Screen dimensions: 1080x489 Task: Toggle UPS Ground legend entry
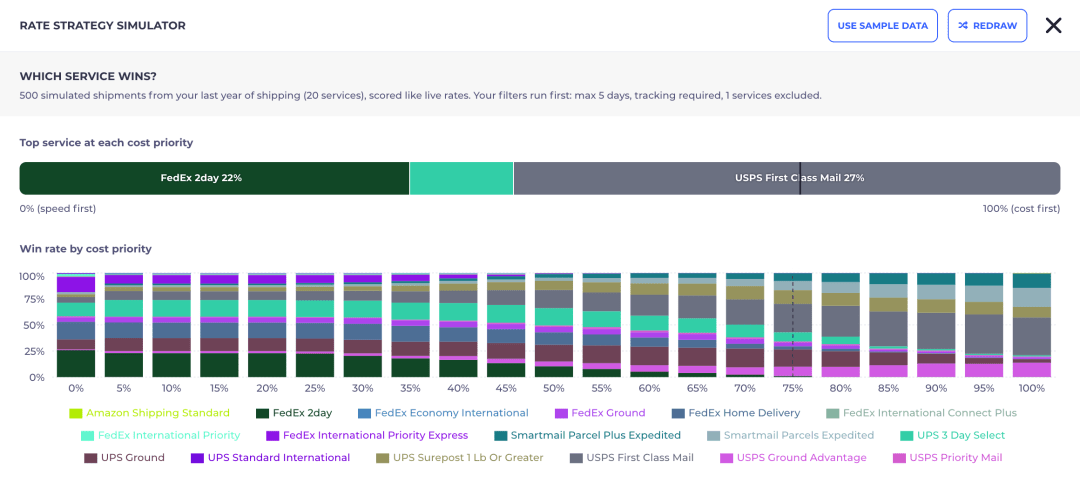pos(124,457)
